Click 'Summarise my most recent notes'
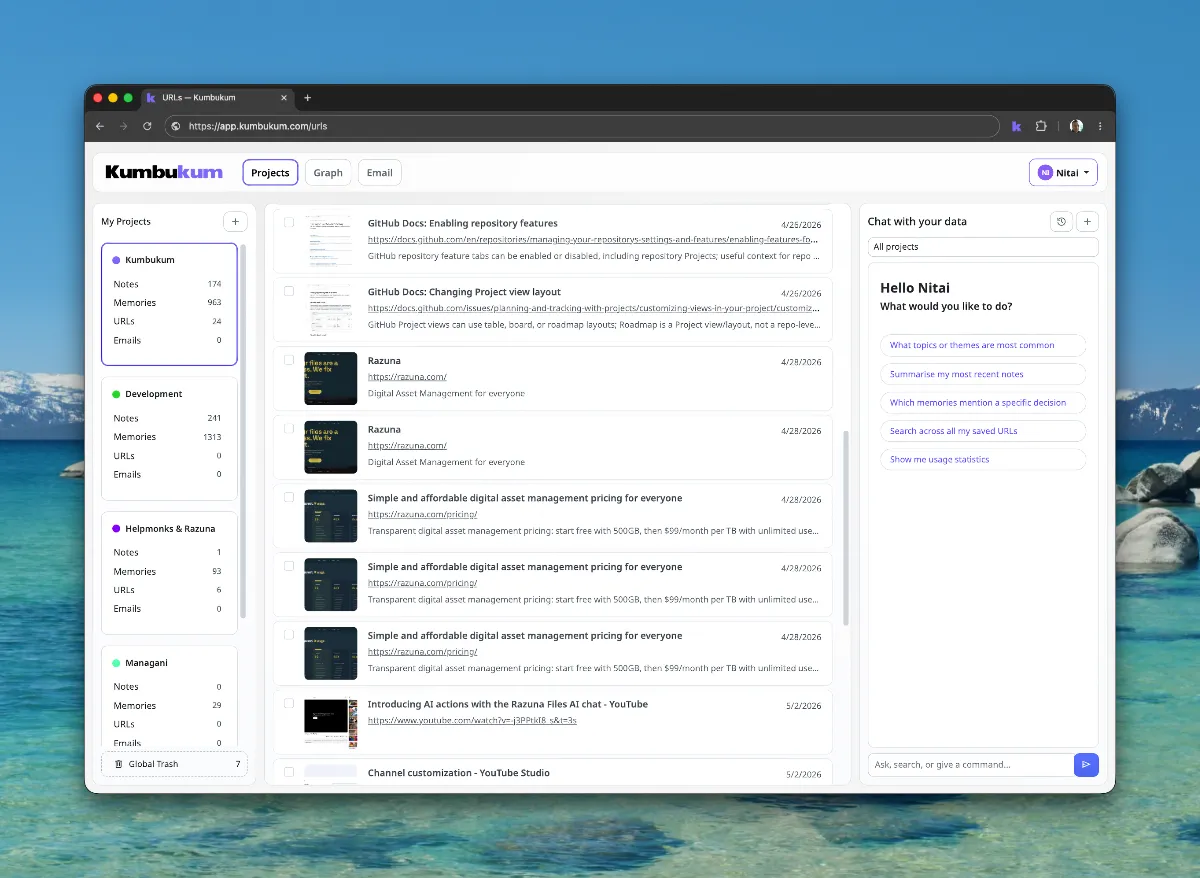 (983, 374)
